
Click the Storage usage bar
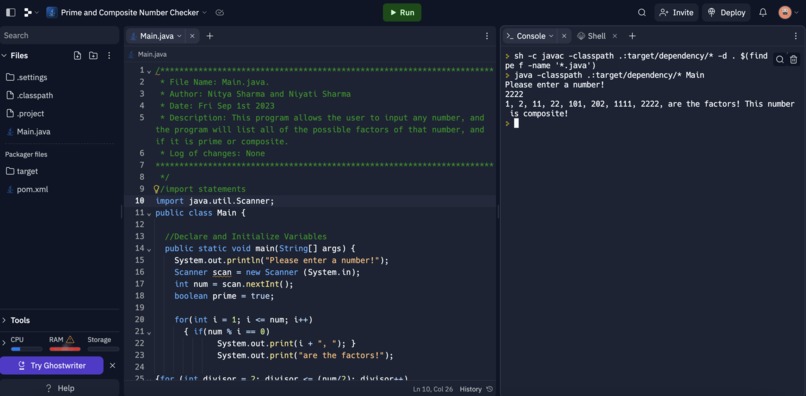coord(103,349)
